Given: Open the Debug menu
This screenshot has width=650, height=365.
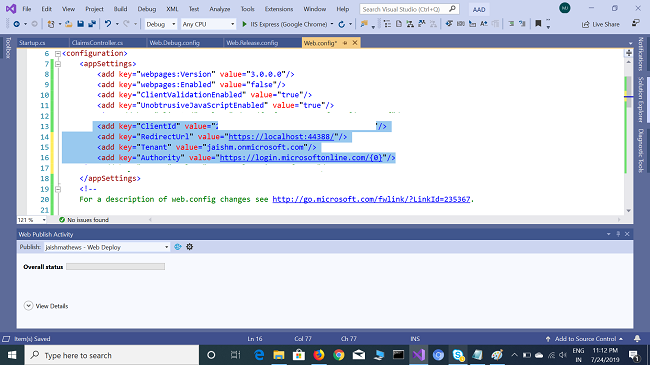Looking at the screenshot, I should pyautogui.click(x=147, y=9).
